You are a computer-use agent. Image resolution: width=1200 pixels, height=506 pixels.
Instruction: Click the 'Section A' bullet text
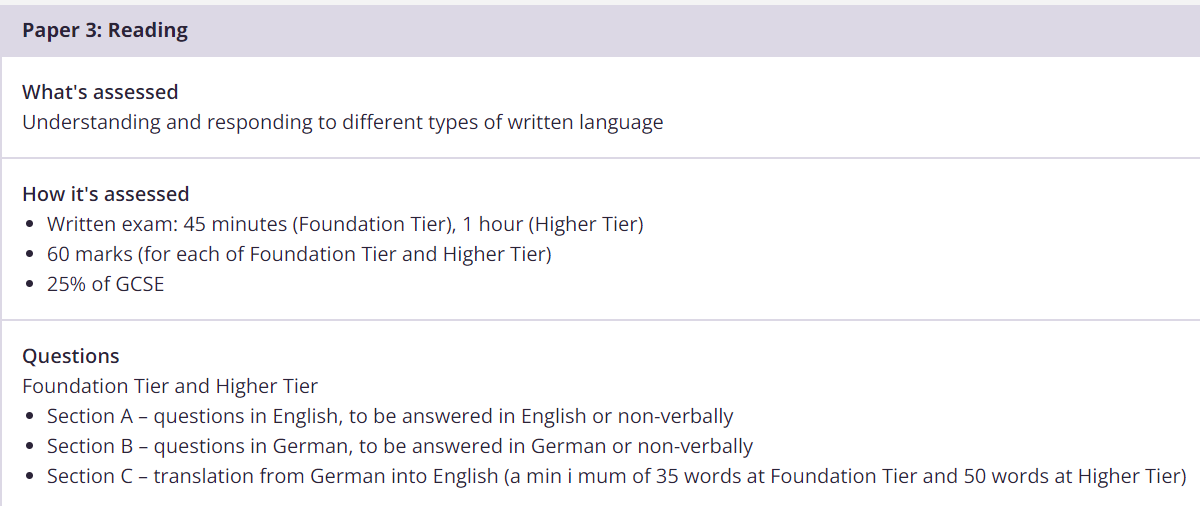tap(390, 416)
